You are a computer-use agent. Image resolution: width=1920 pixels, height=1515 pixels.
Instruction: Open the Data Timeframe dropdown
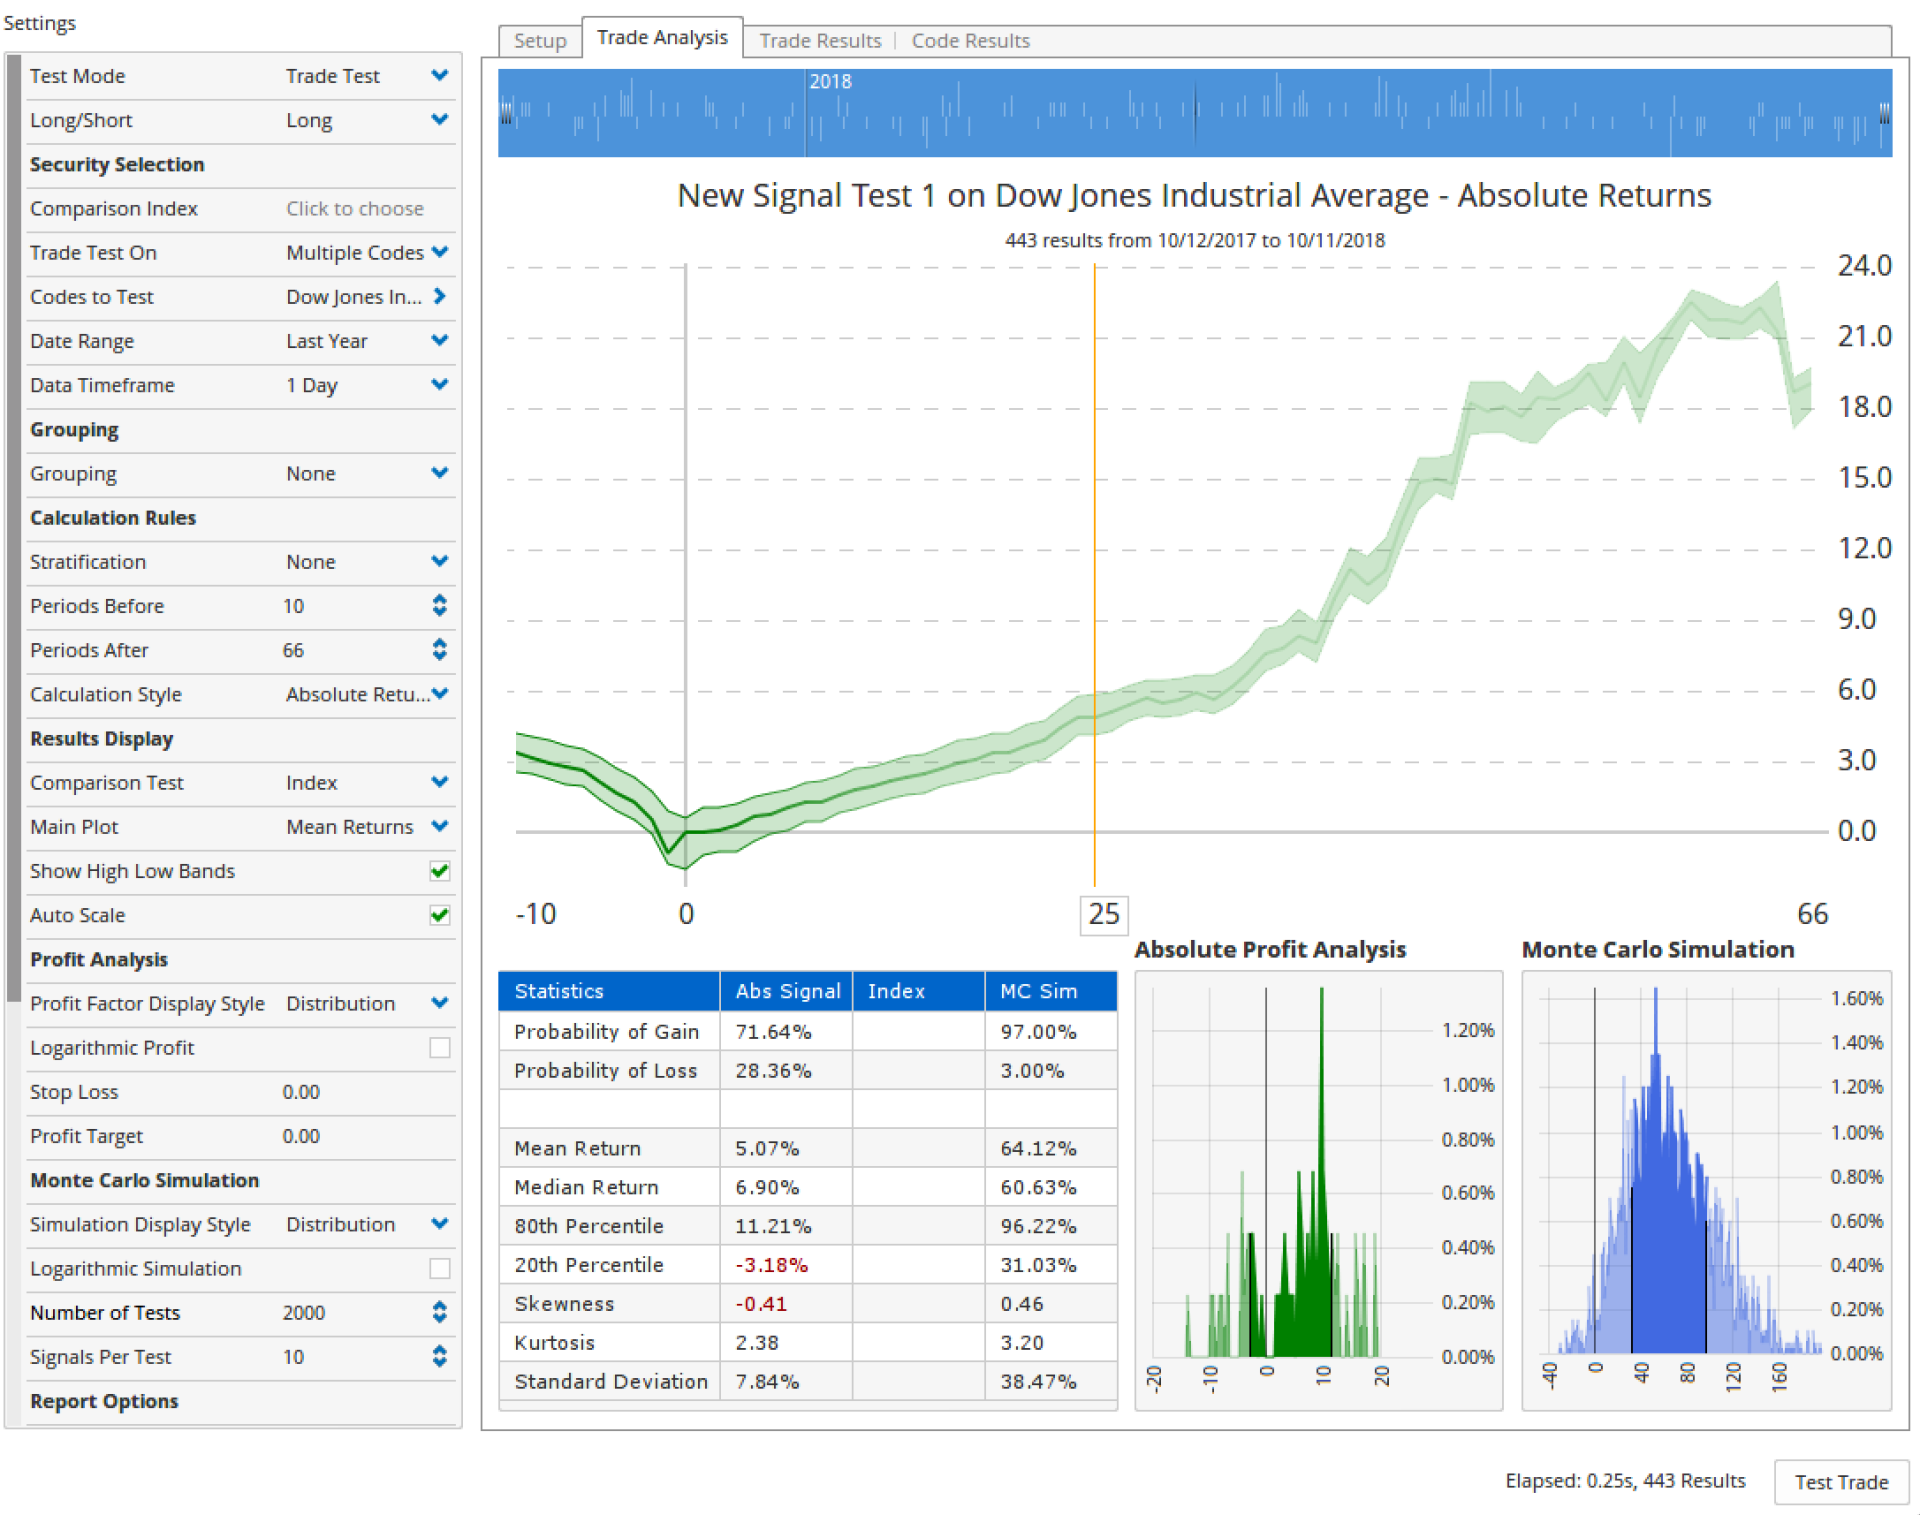(439, 384)
